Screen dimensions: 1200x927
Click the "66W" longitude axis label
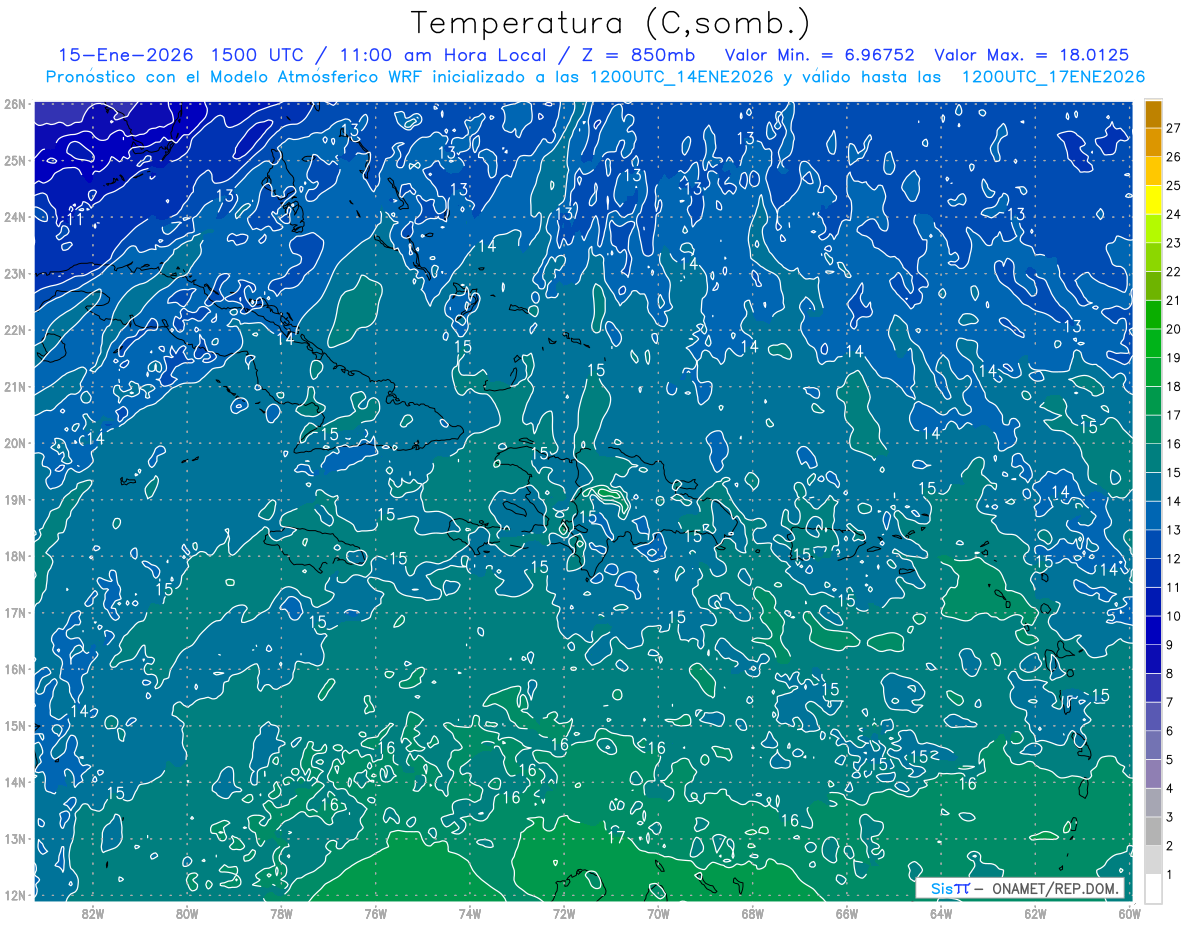pyautogui.click(x=847, y=913)
